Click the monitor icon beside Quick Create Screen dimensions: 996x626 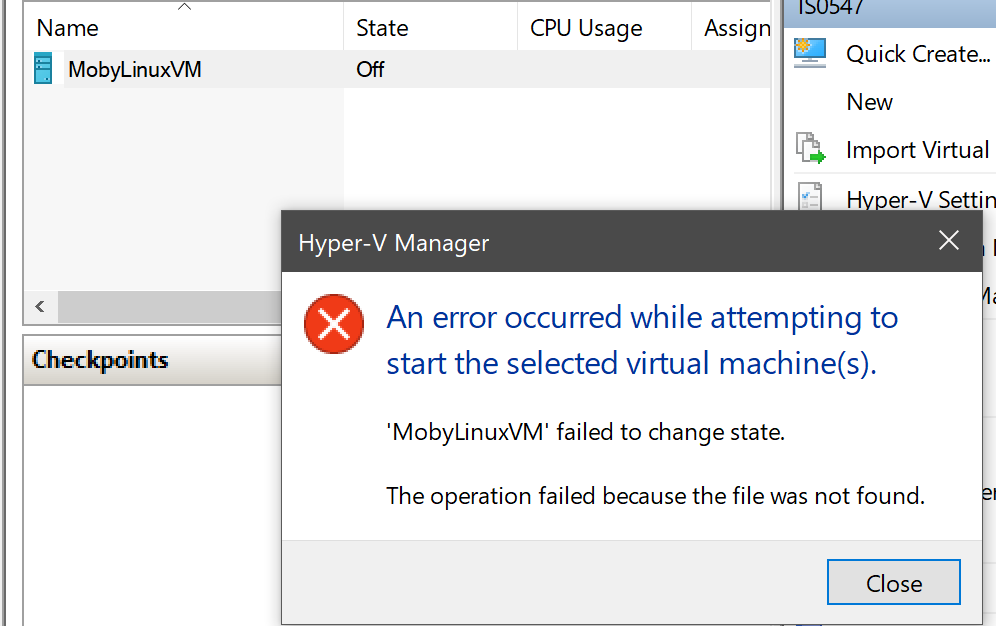point(811,52)
